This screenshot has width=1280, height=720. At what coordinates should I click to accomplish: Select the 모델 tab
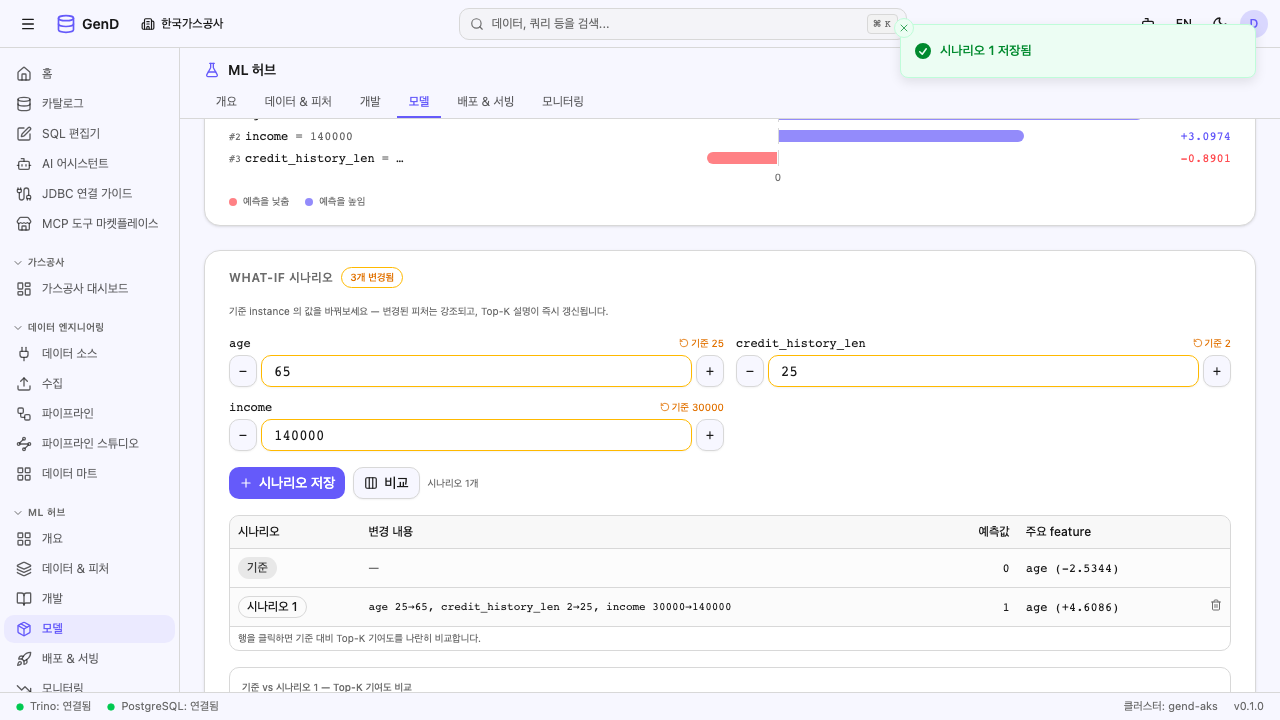click(419, 102)
